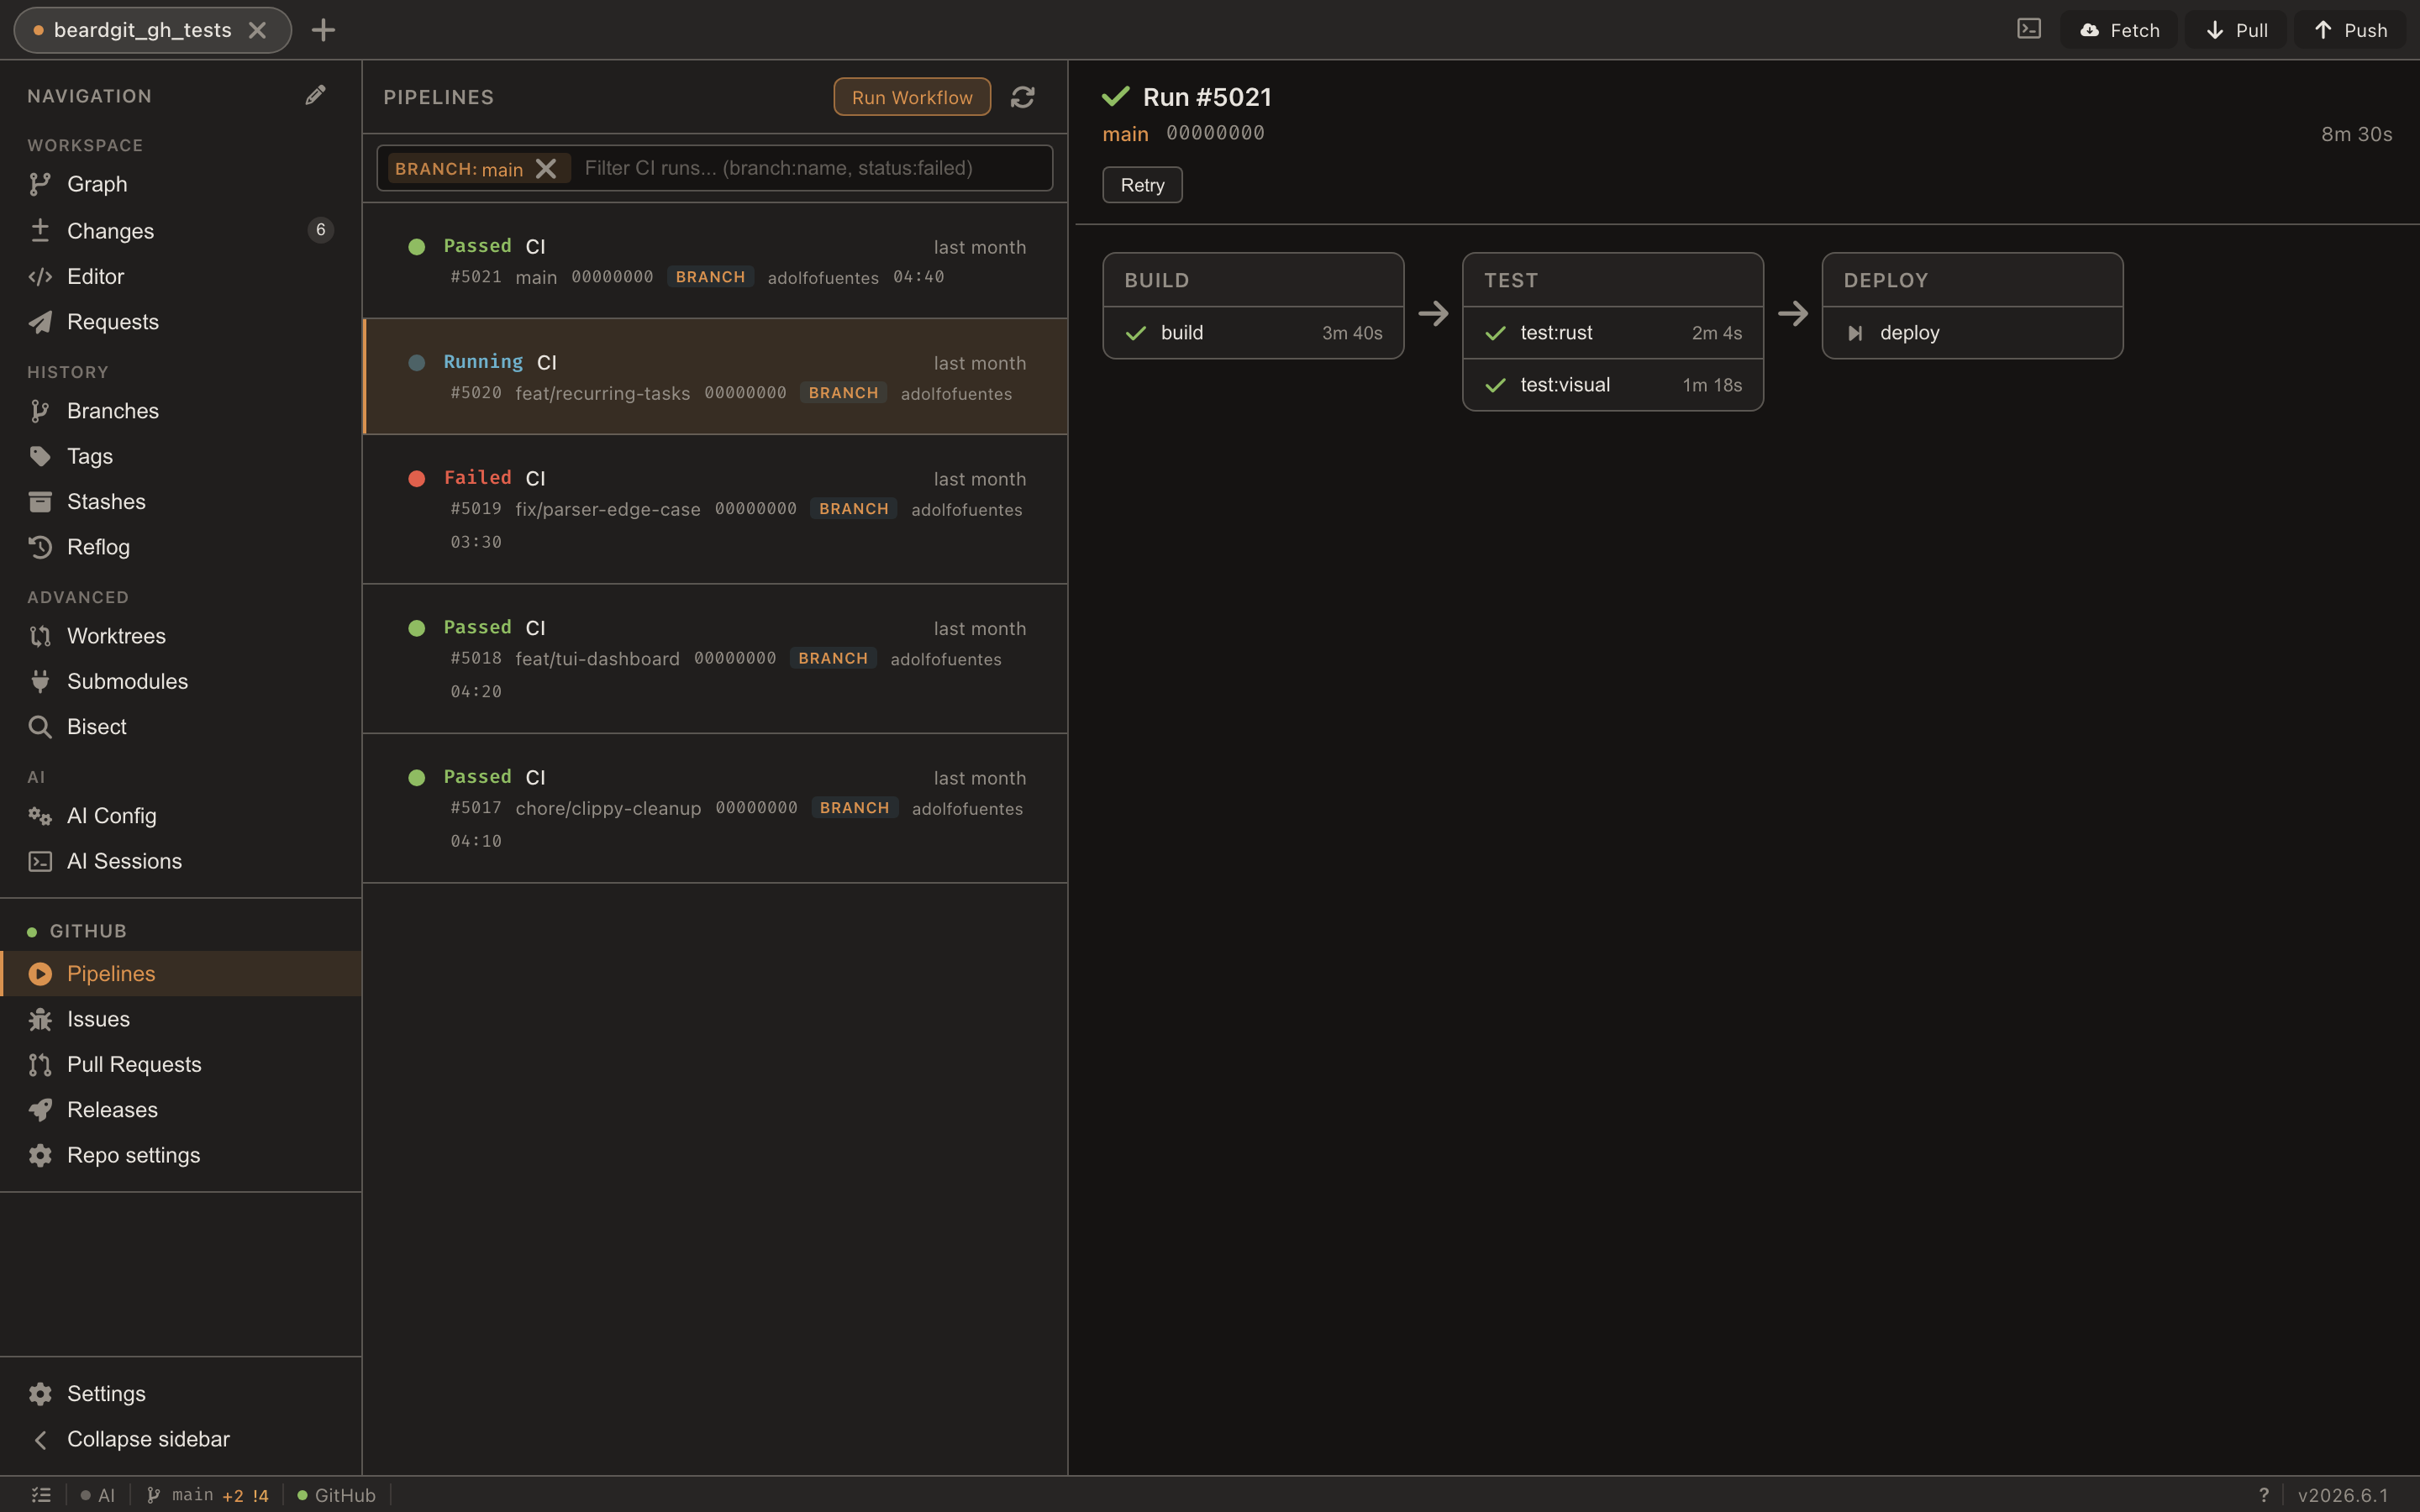
Task: Click the edit navigation pencil icon
Action: tap(315, 95)
